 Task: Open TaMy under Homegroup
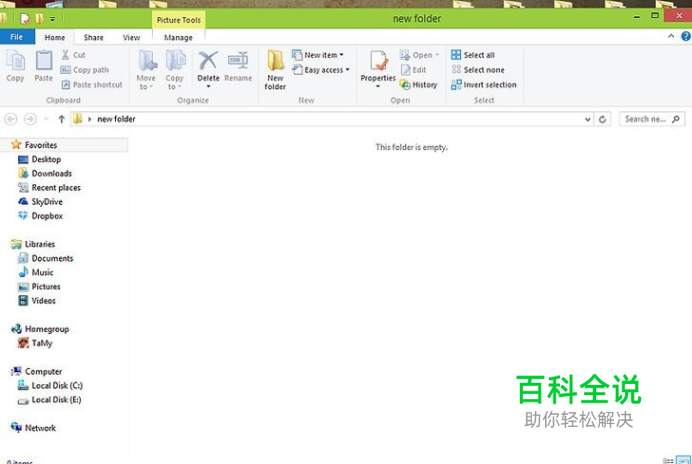tap(41, 343)
